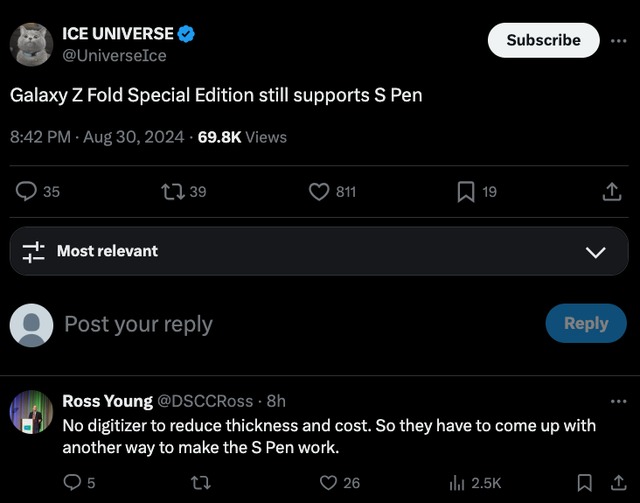This screenshot has height=503, width=640.
Task: Share Ross Young's reply
Action: pos(616,482)
